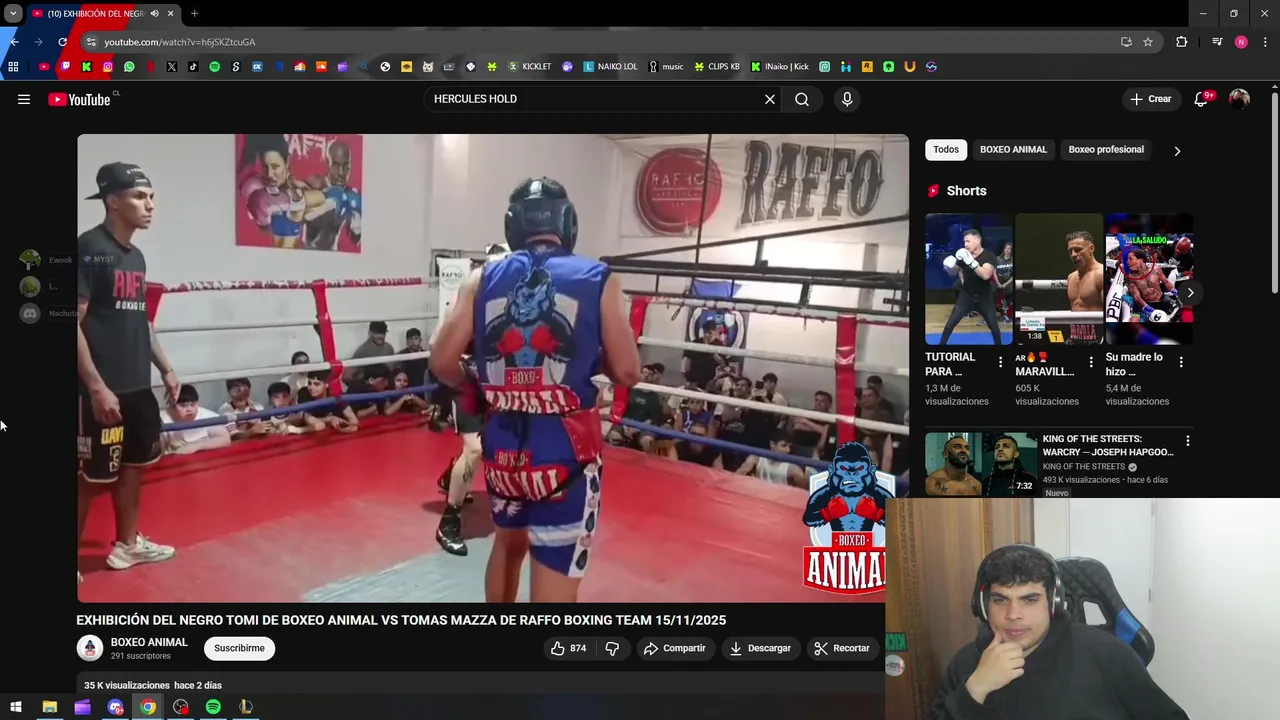Open the Crear upload menu

coord(1150,99)
